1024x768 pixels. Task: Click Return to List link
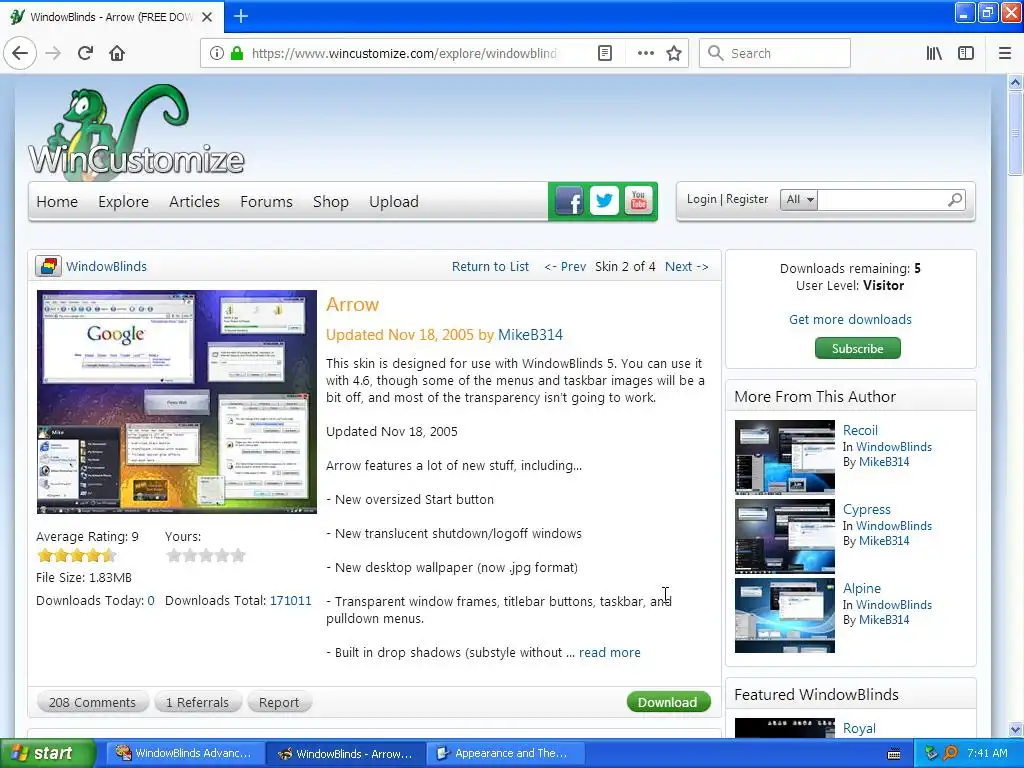[x=490, y=266]
